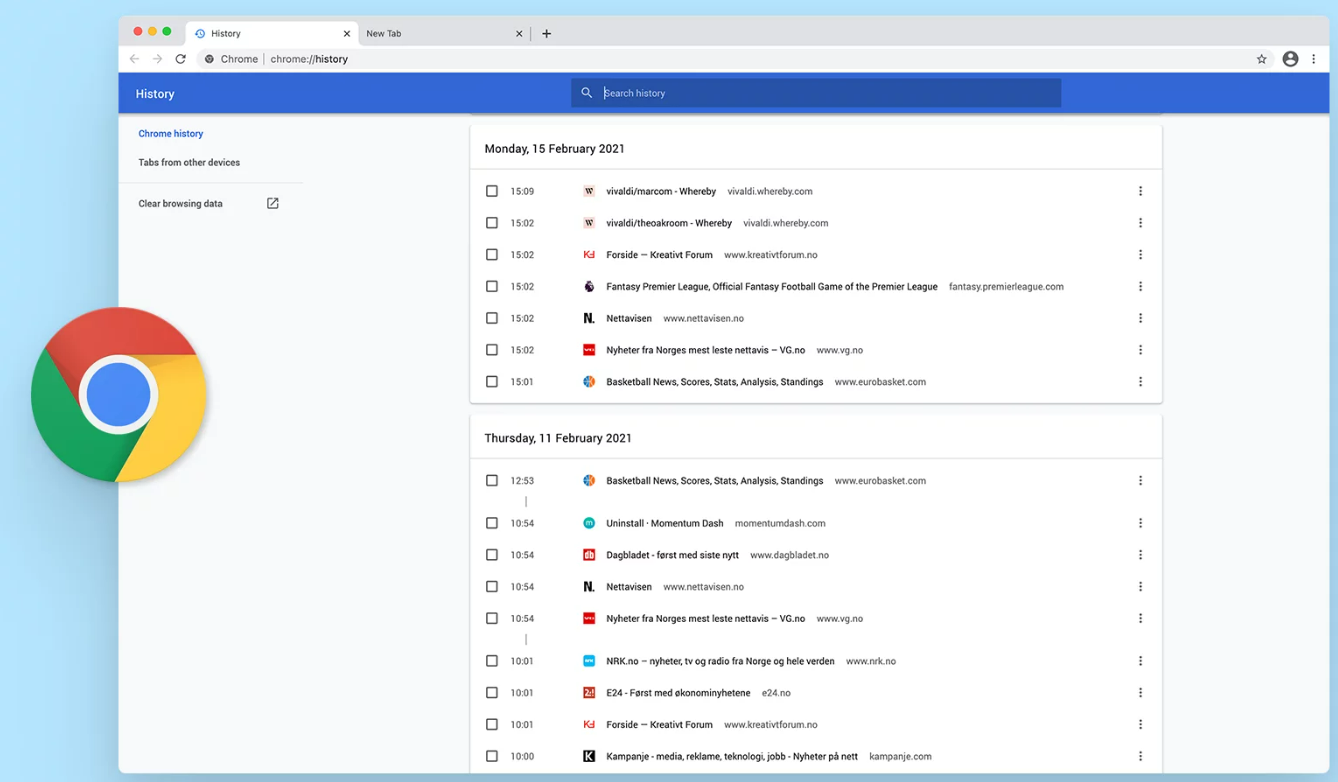Open Tabs from other devices
The width and height of the screenshot is (1338, 782).
click(x=189, y=162)
